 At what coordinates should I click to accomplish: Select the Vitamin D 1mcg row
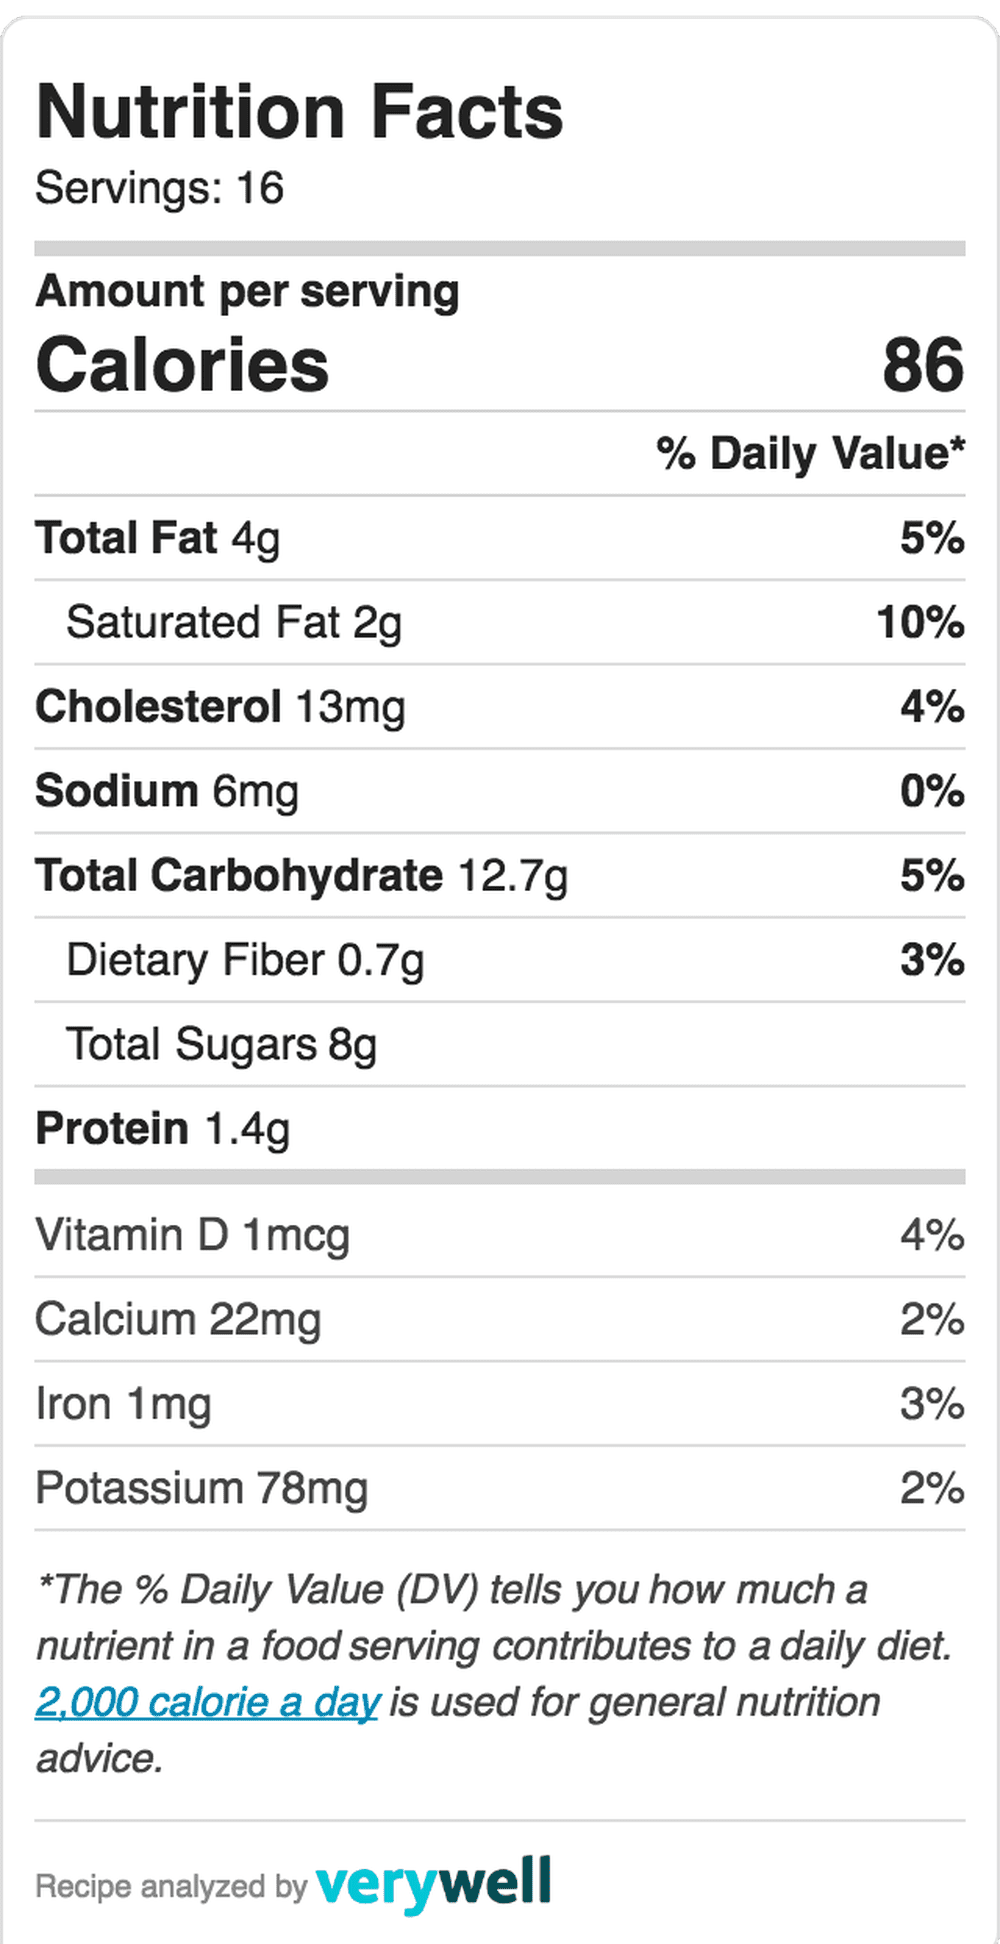pyautogui.click(x=500, y=1235)
